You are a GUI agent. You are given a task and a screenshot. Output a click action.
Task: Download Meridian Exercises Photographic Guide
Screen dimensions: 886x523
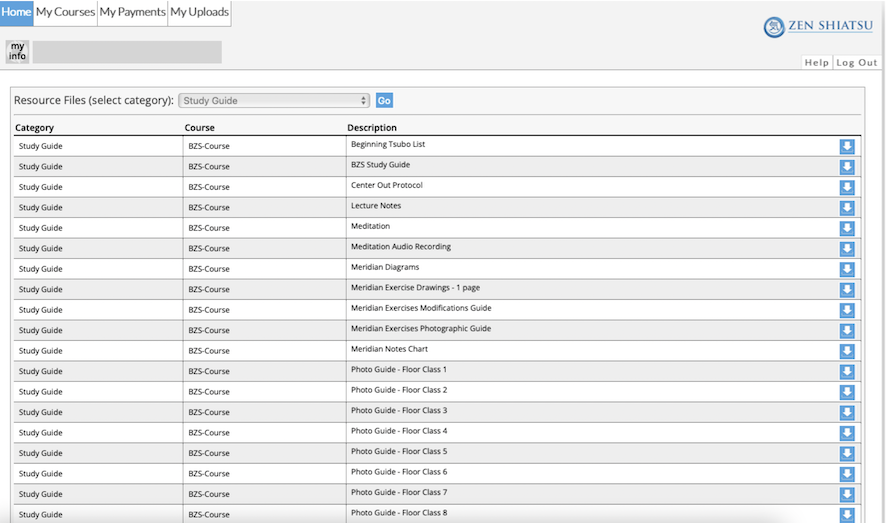[846, 331]
